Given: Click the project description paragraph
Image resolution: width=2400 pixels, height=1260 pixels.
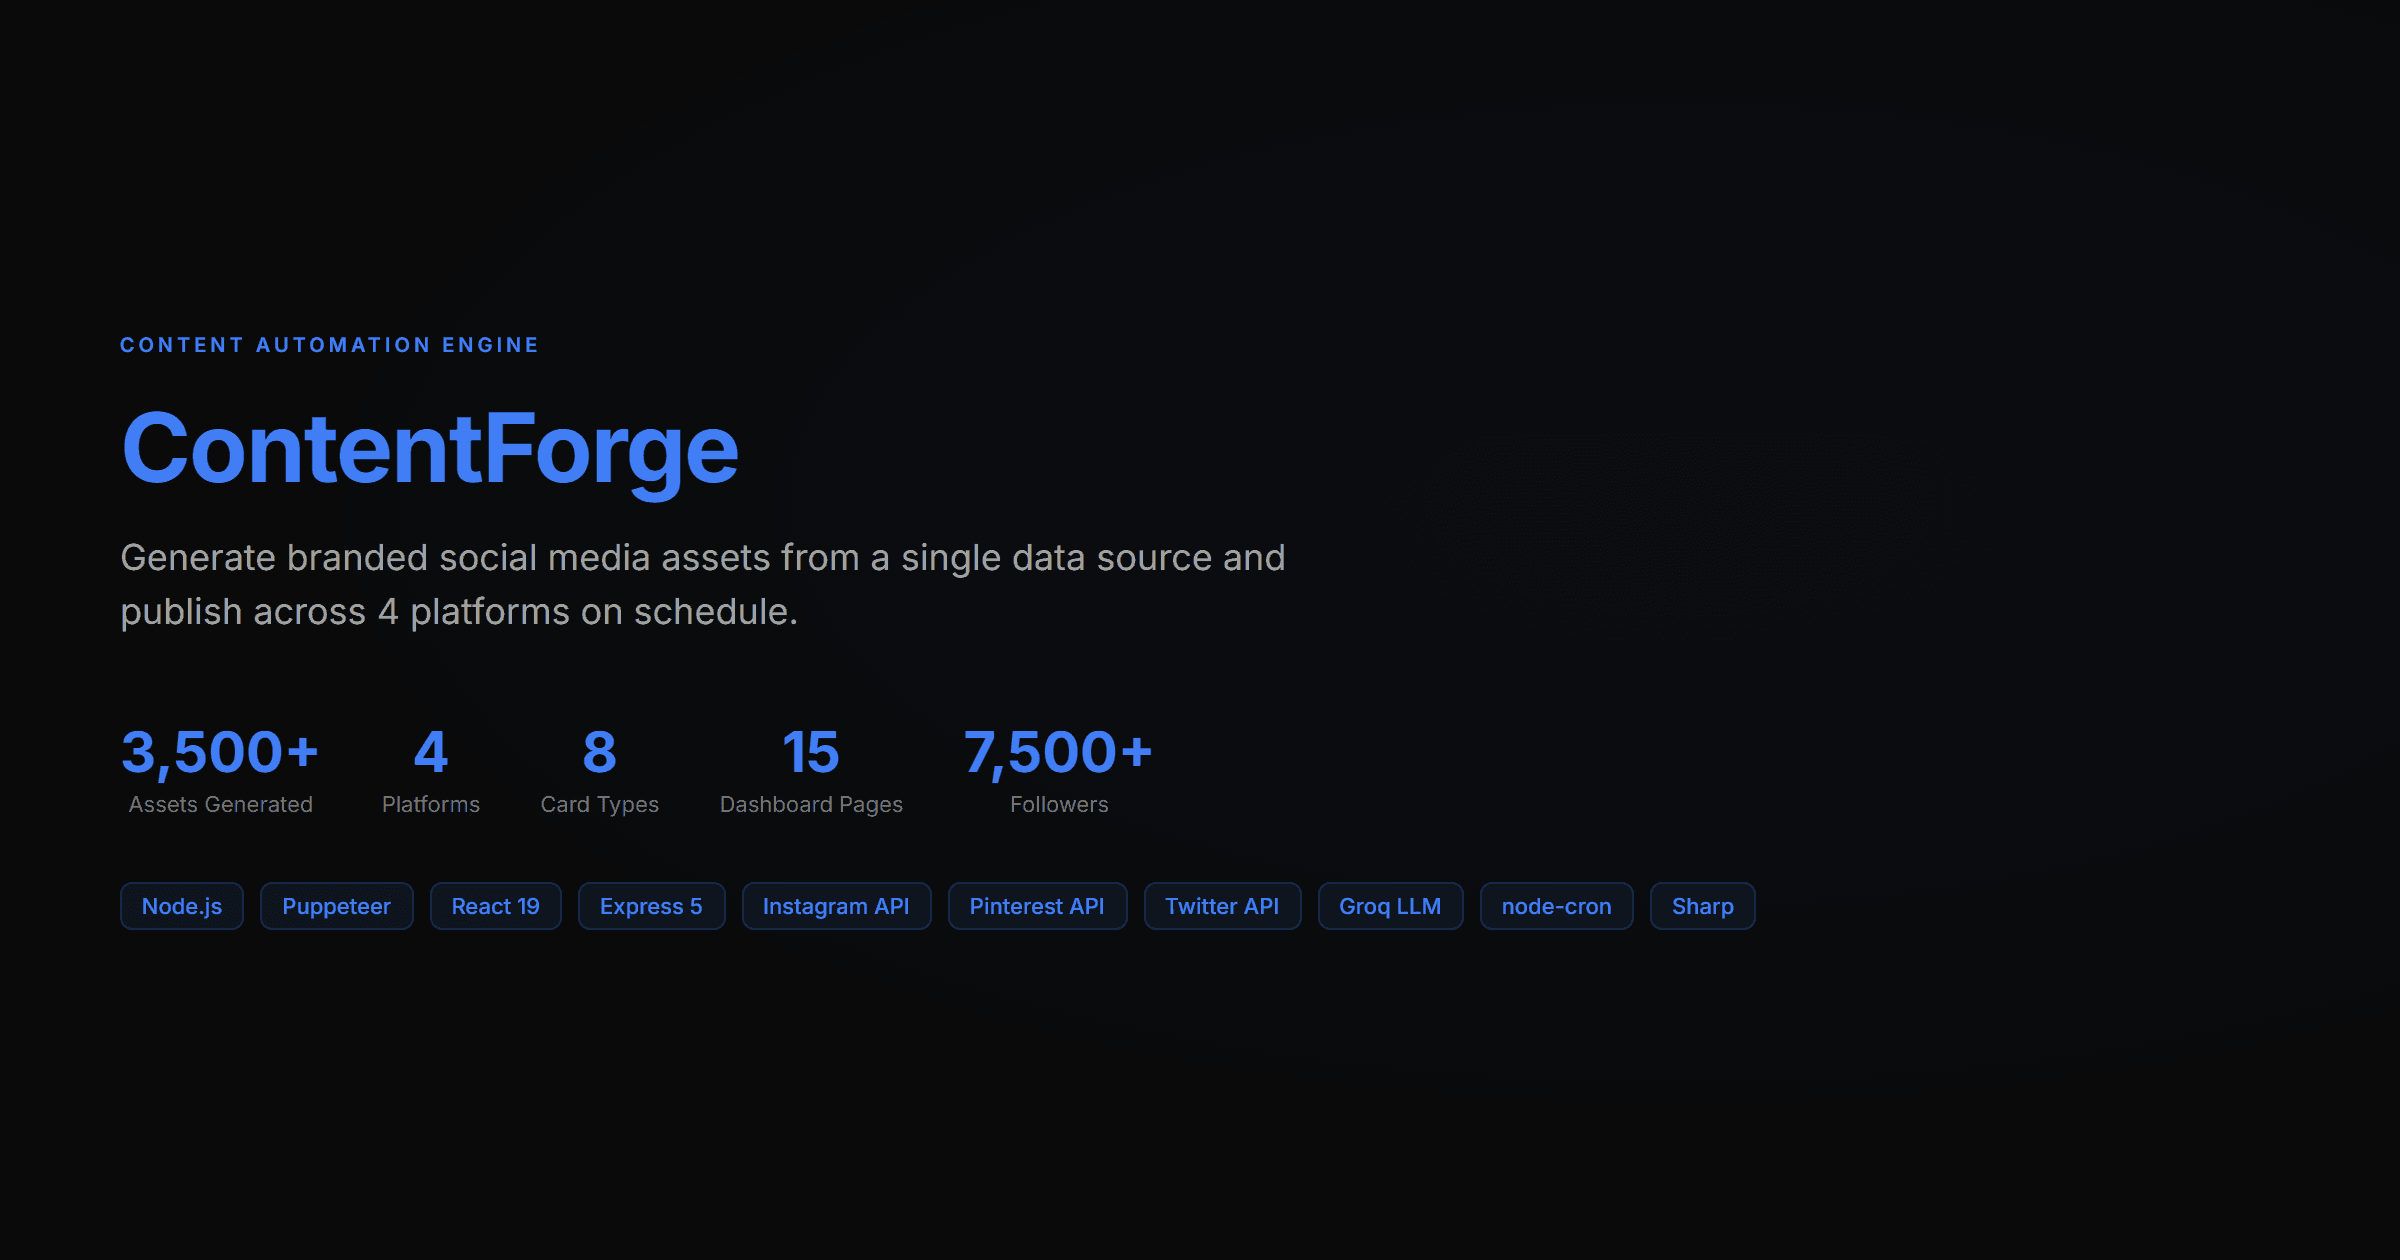Looking at the screenshot, I should 703,583.
